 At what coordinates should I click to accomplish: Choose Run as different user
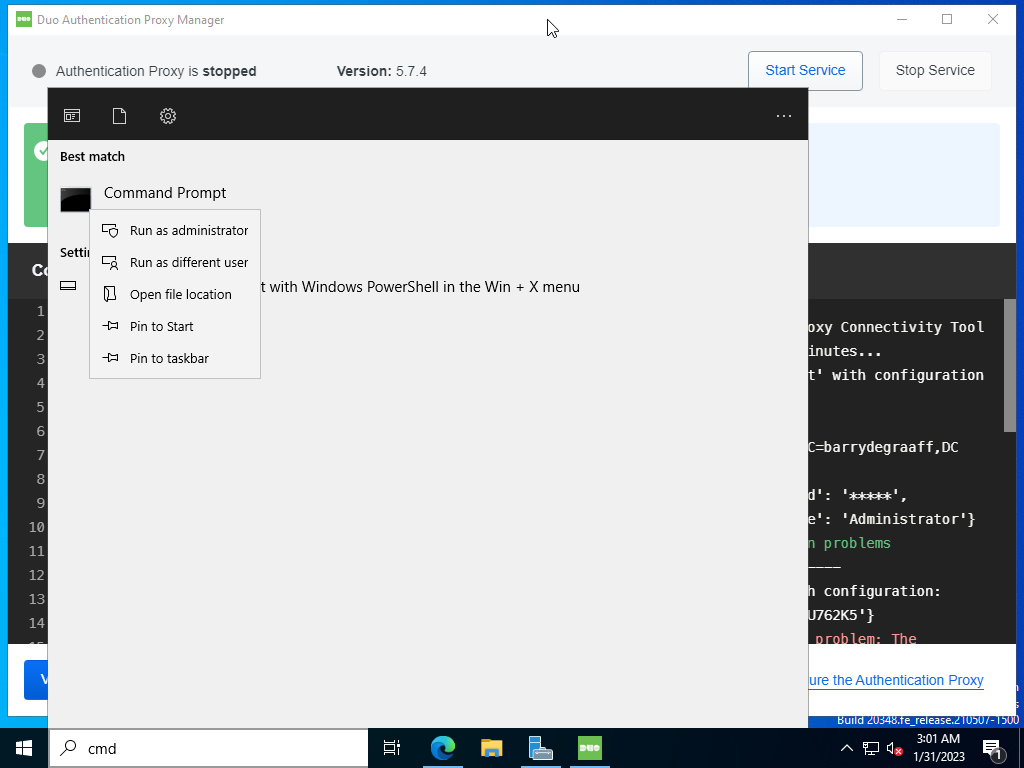coord(175,263)
